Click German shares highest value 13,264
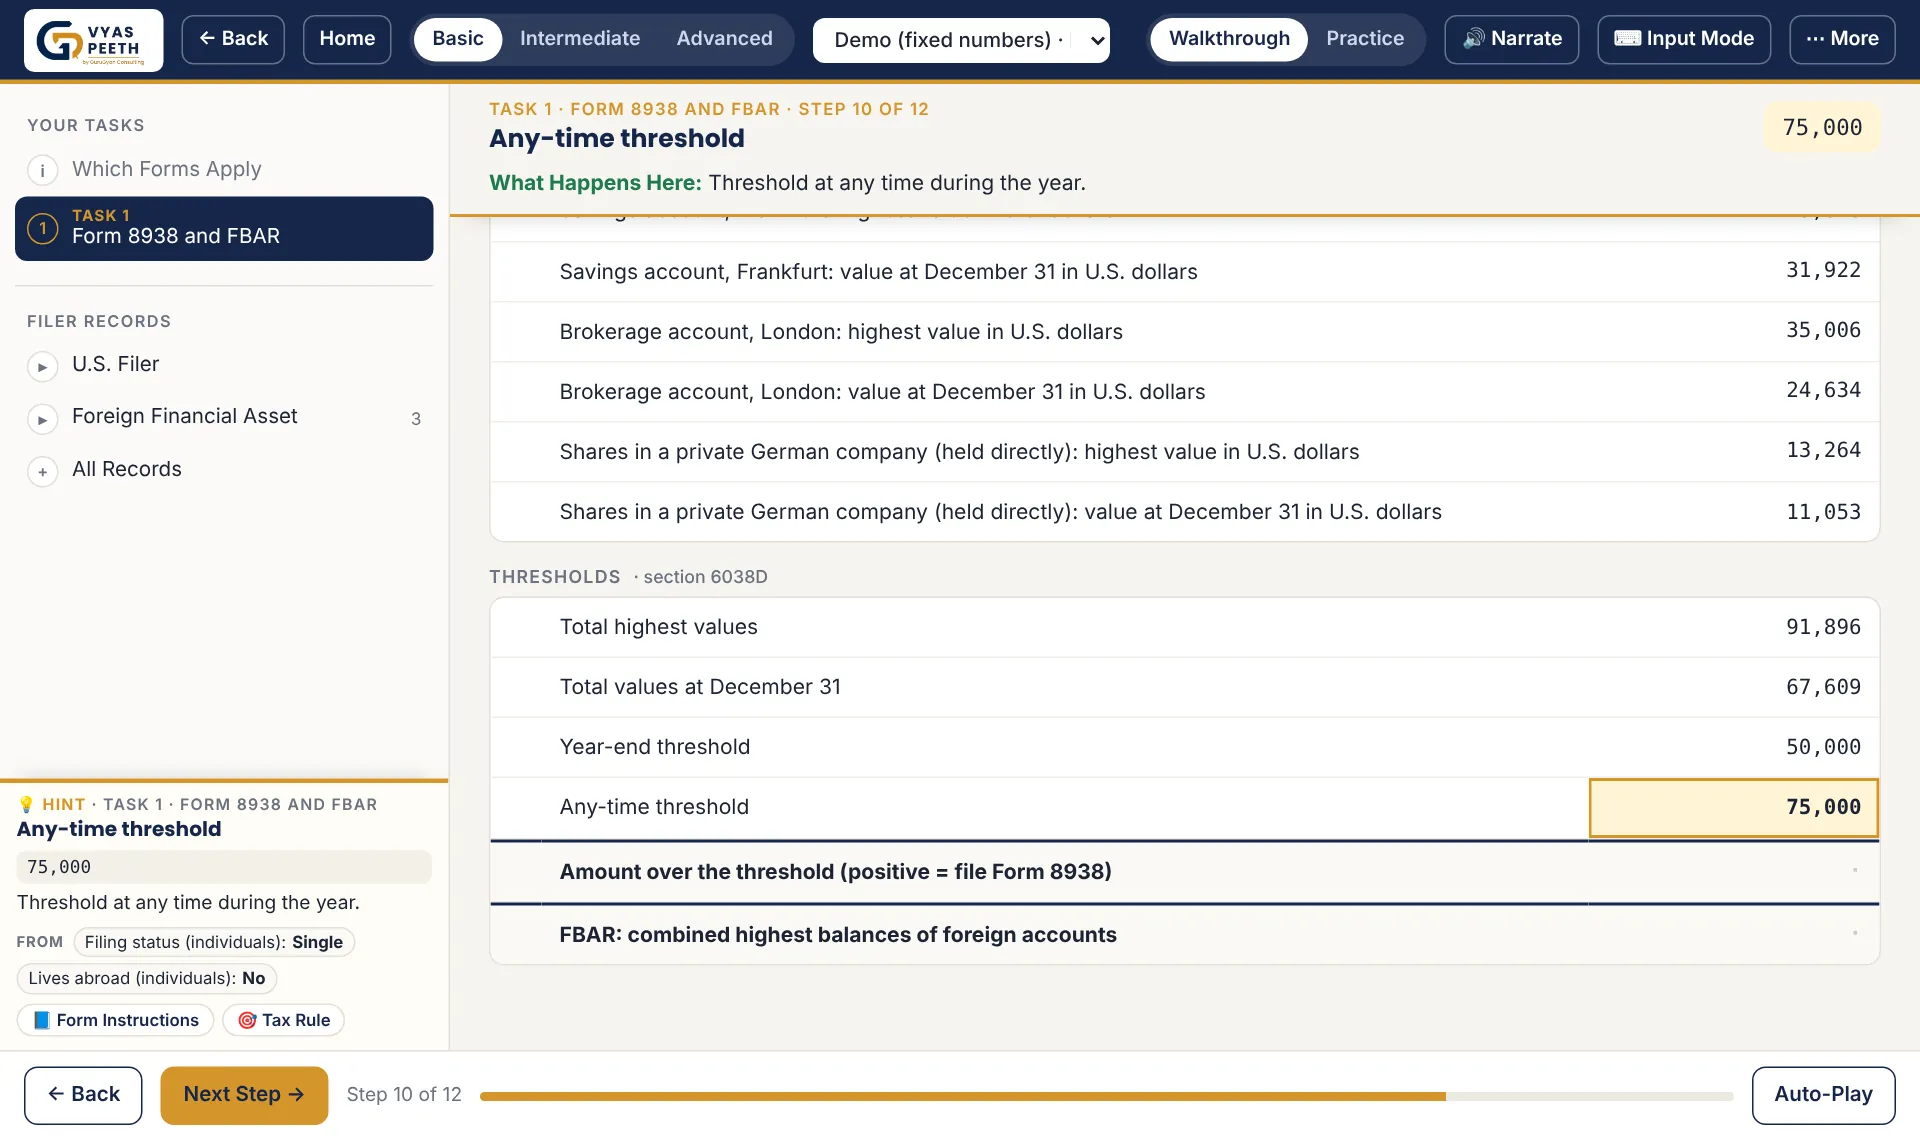Screen dimensions: 1920x1140 click(1823, 450)
